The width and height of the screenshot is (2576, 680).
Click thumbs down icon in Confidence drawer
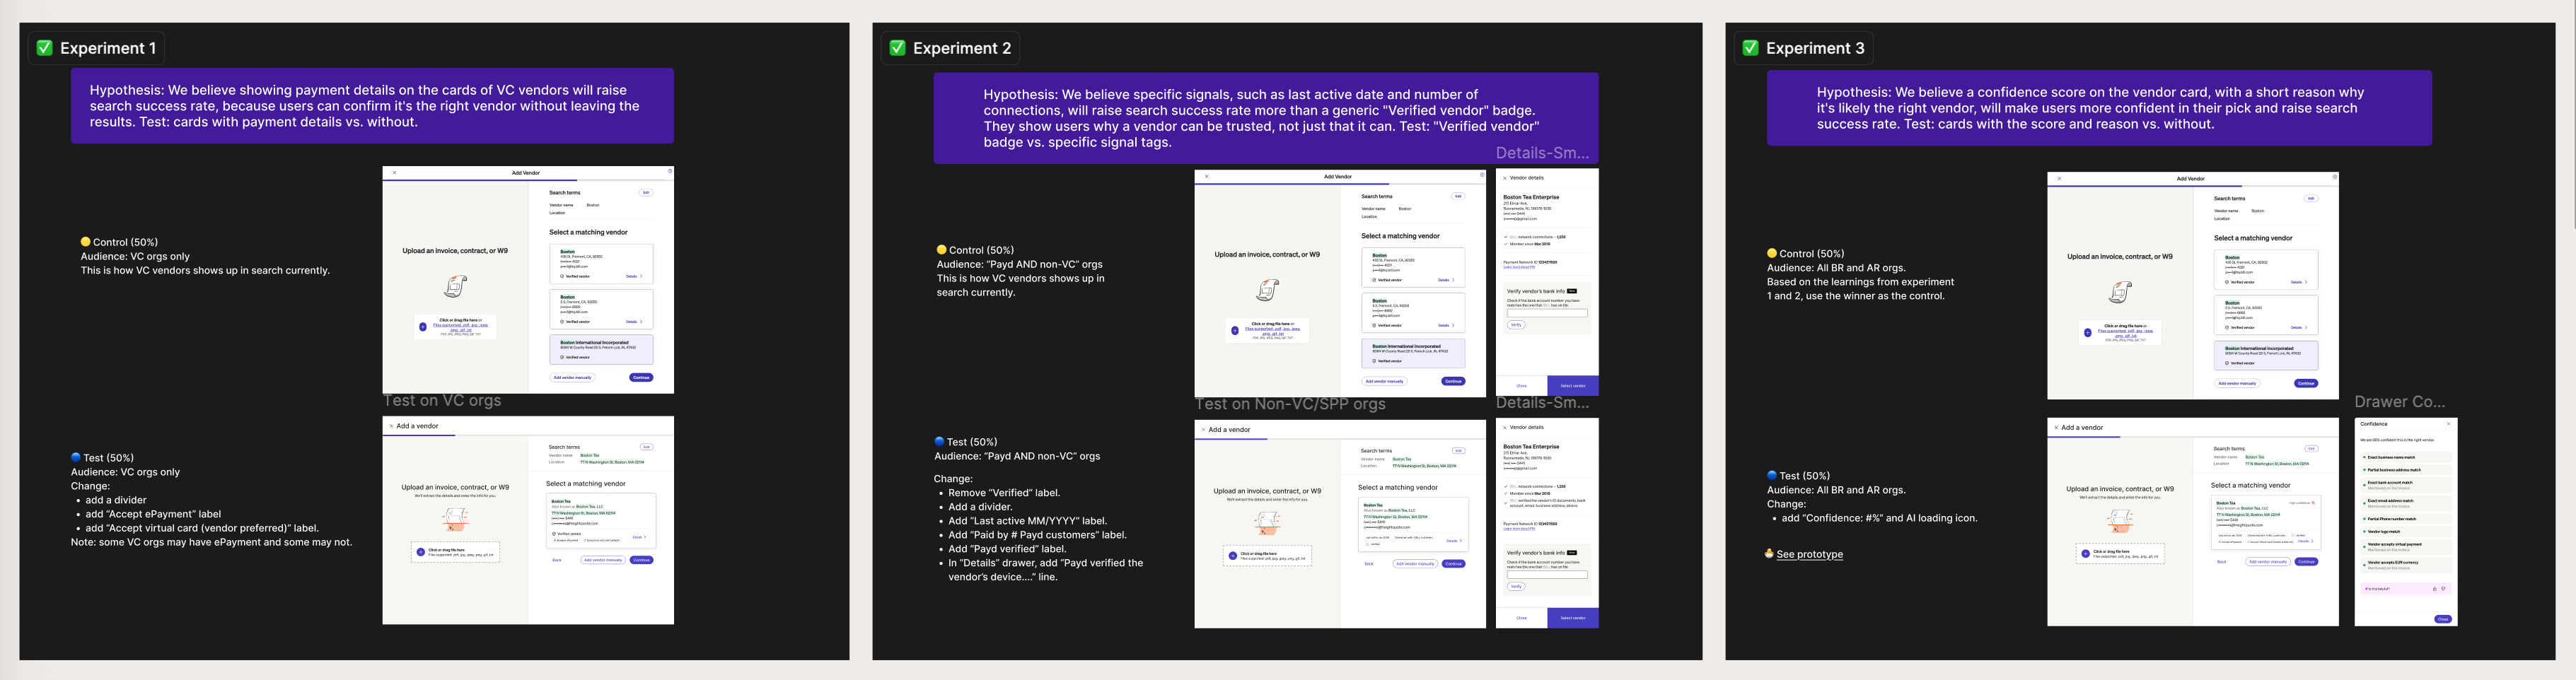click(2443, 589)
